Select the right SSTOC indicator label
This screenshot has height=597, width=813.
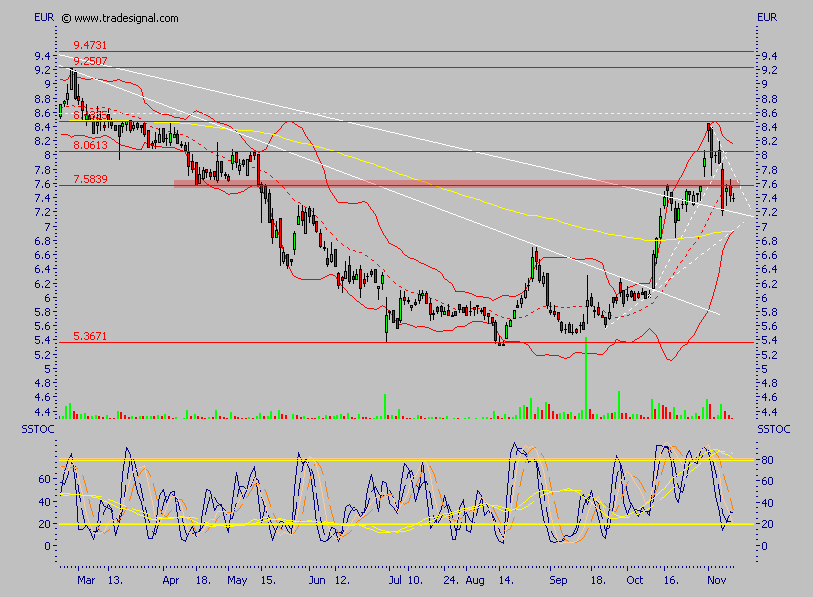pyautogui.click(x=773, y=429)
